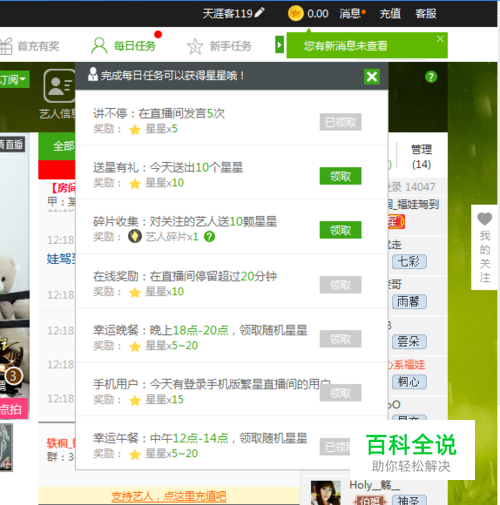Click the star icon in 送星有礼 reward
This screenshot has height=505, width=500.
click(x=135, y=183)
